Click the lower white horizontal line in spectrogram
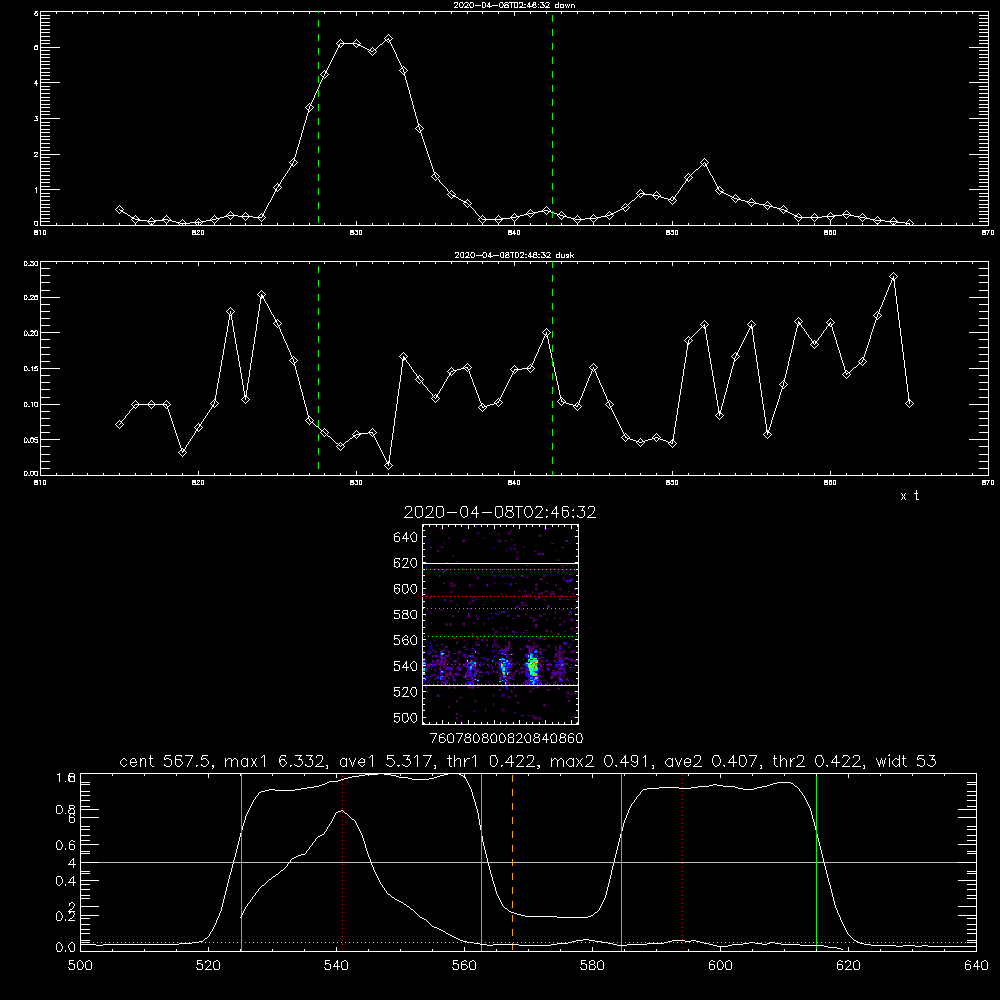This screenshot has height=1000, width=1000. click(x=501, y=686)
